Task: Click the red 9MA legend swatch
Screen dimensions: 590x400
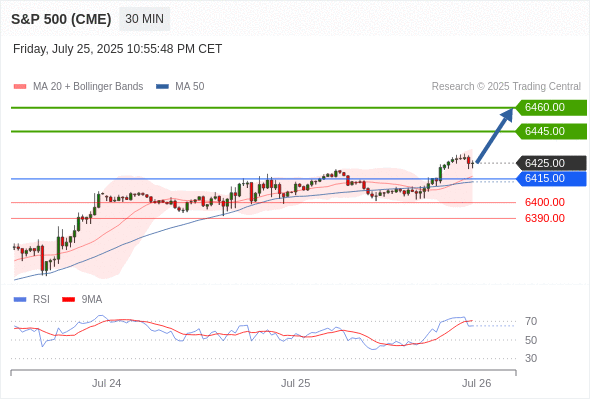Action: (68, 300)
